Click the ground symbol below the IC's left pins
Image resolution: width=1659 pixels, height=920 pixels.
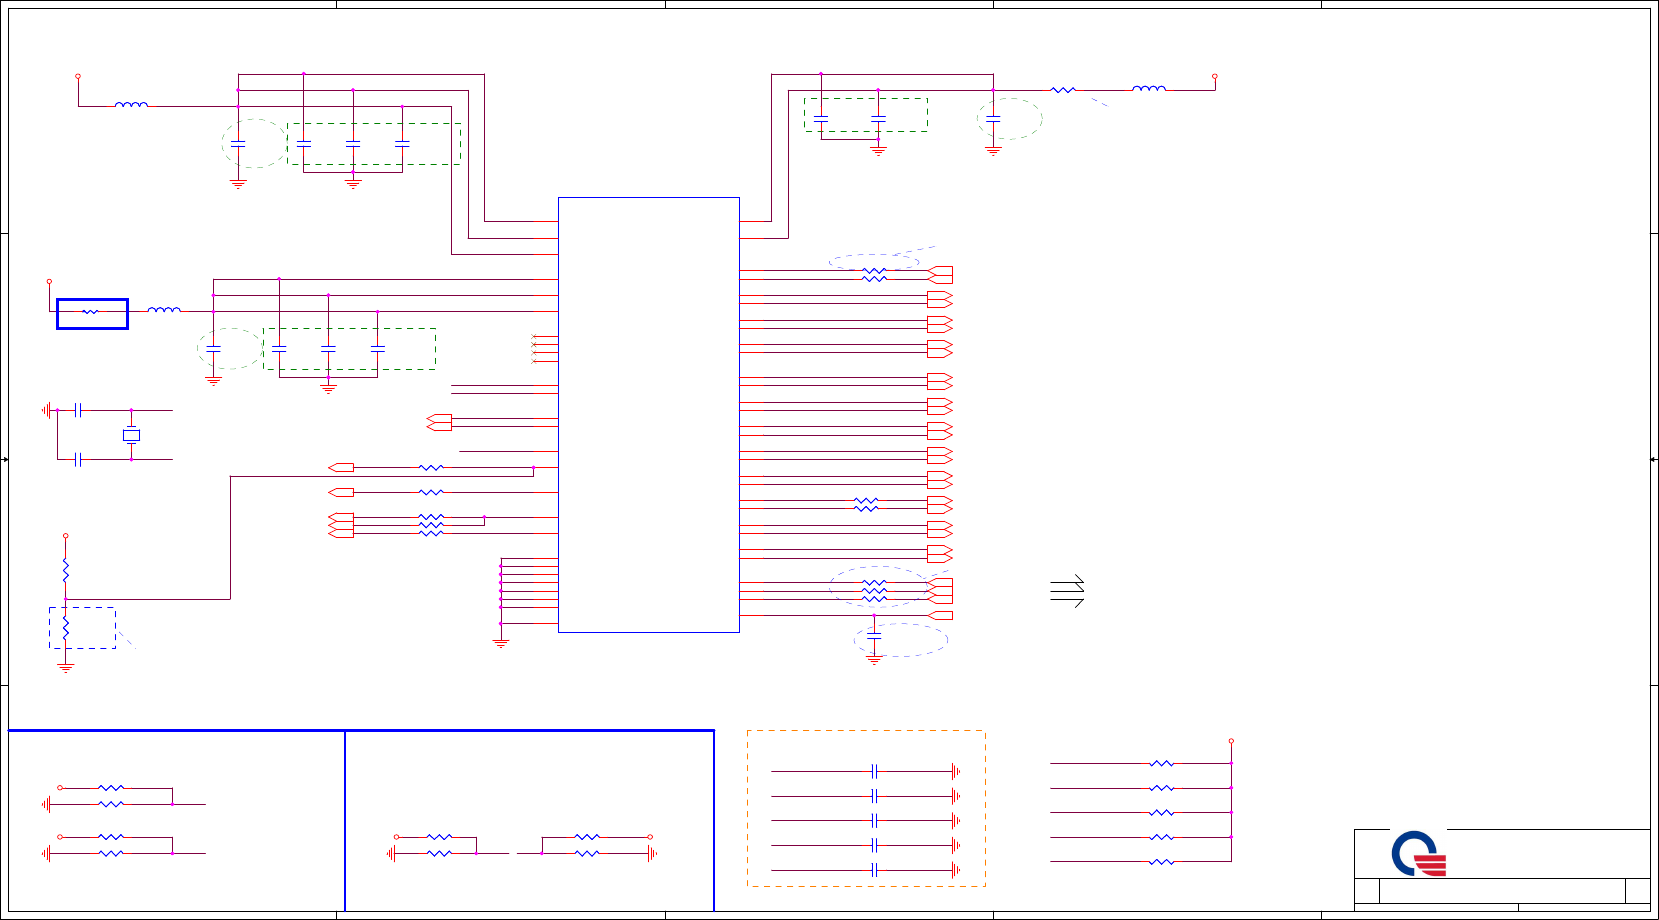501,643
